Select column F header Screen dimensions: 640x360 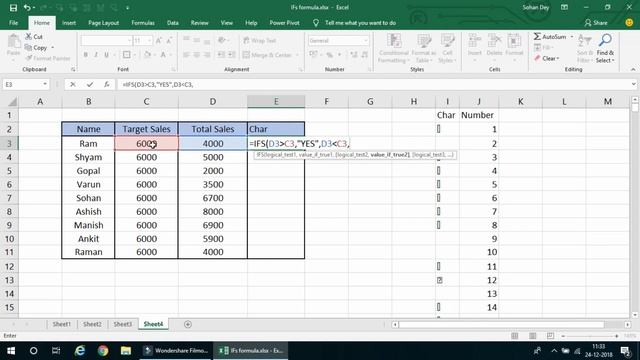[x=327, y=102]
